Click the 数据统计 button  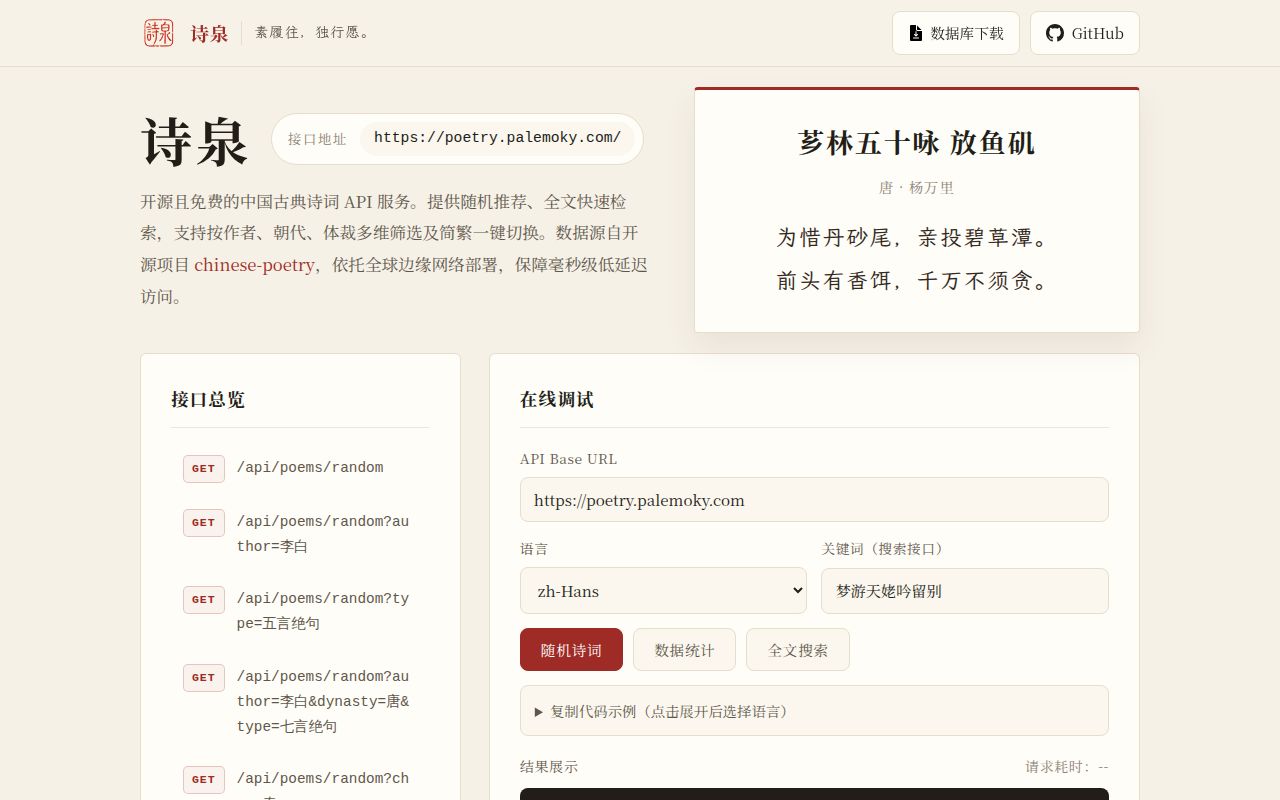[x=684, y=650]
